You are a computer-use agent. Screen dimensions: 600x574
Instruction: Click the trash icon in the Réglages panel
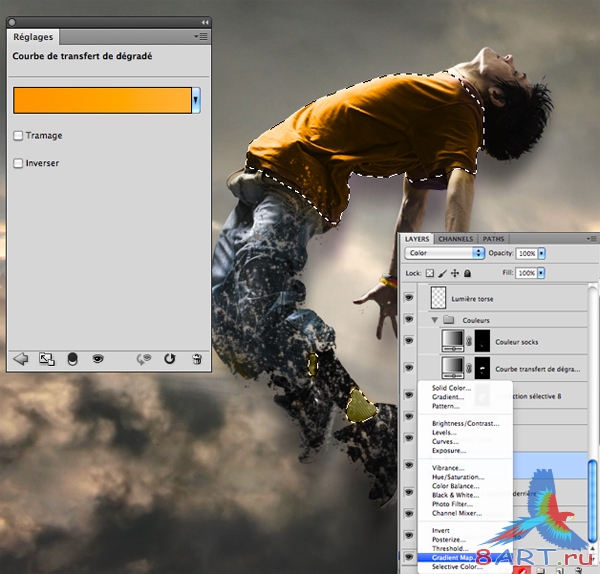tap(197, 359)
